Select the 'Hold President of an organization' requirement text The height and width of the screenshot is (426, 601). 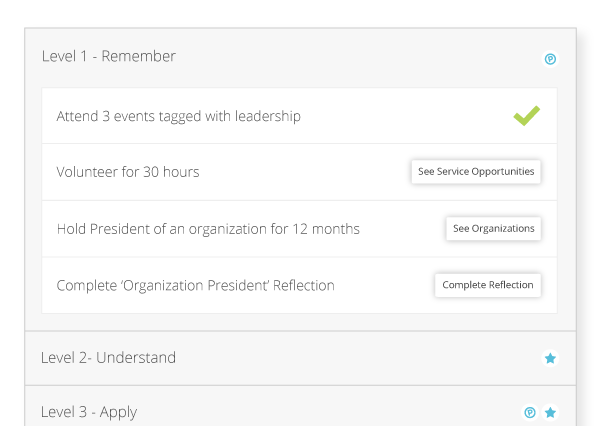pyautogui.click(x=208, y=229)
